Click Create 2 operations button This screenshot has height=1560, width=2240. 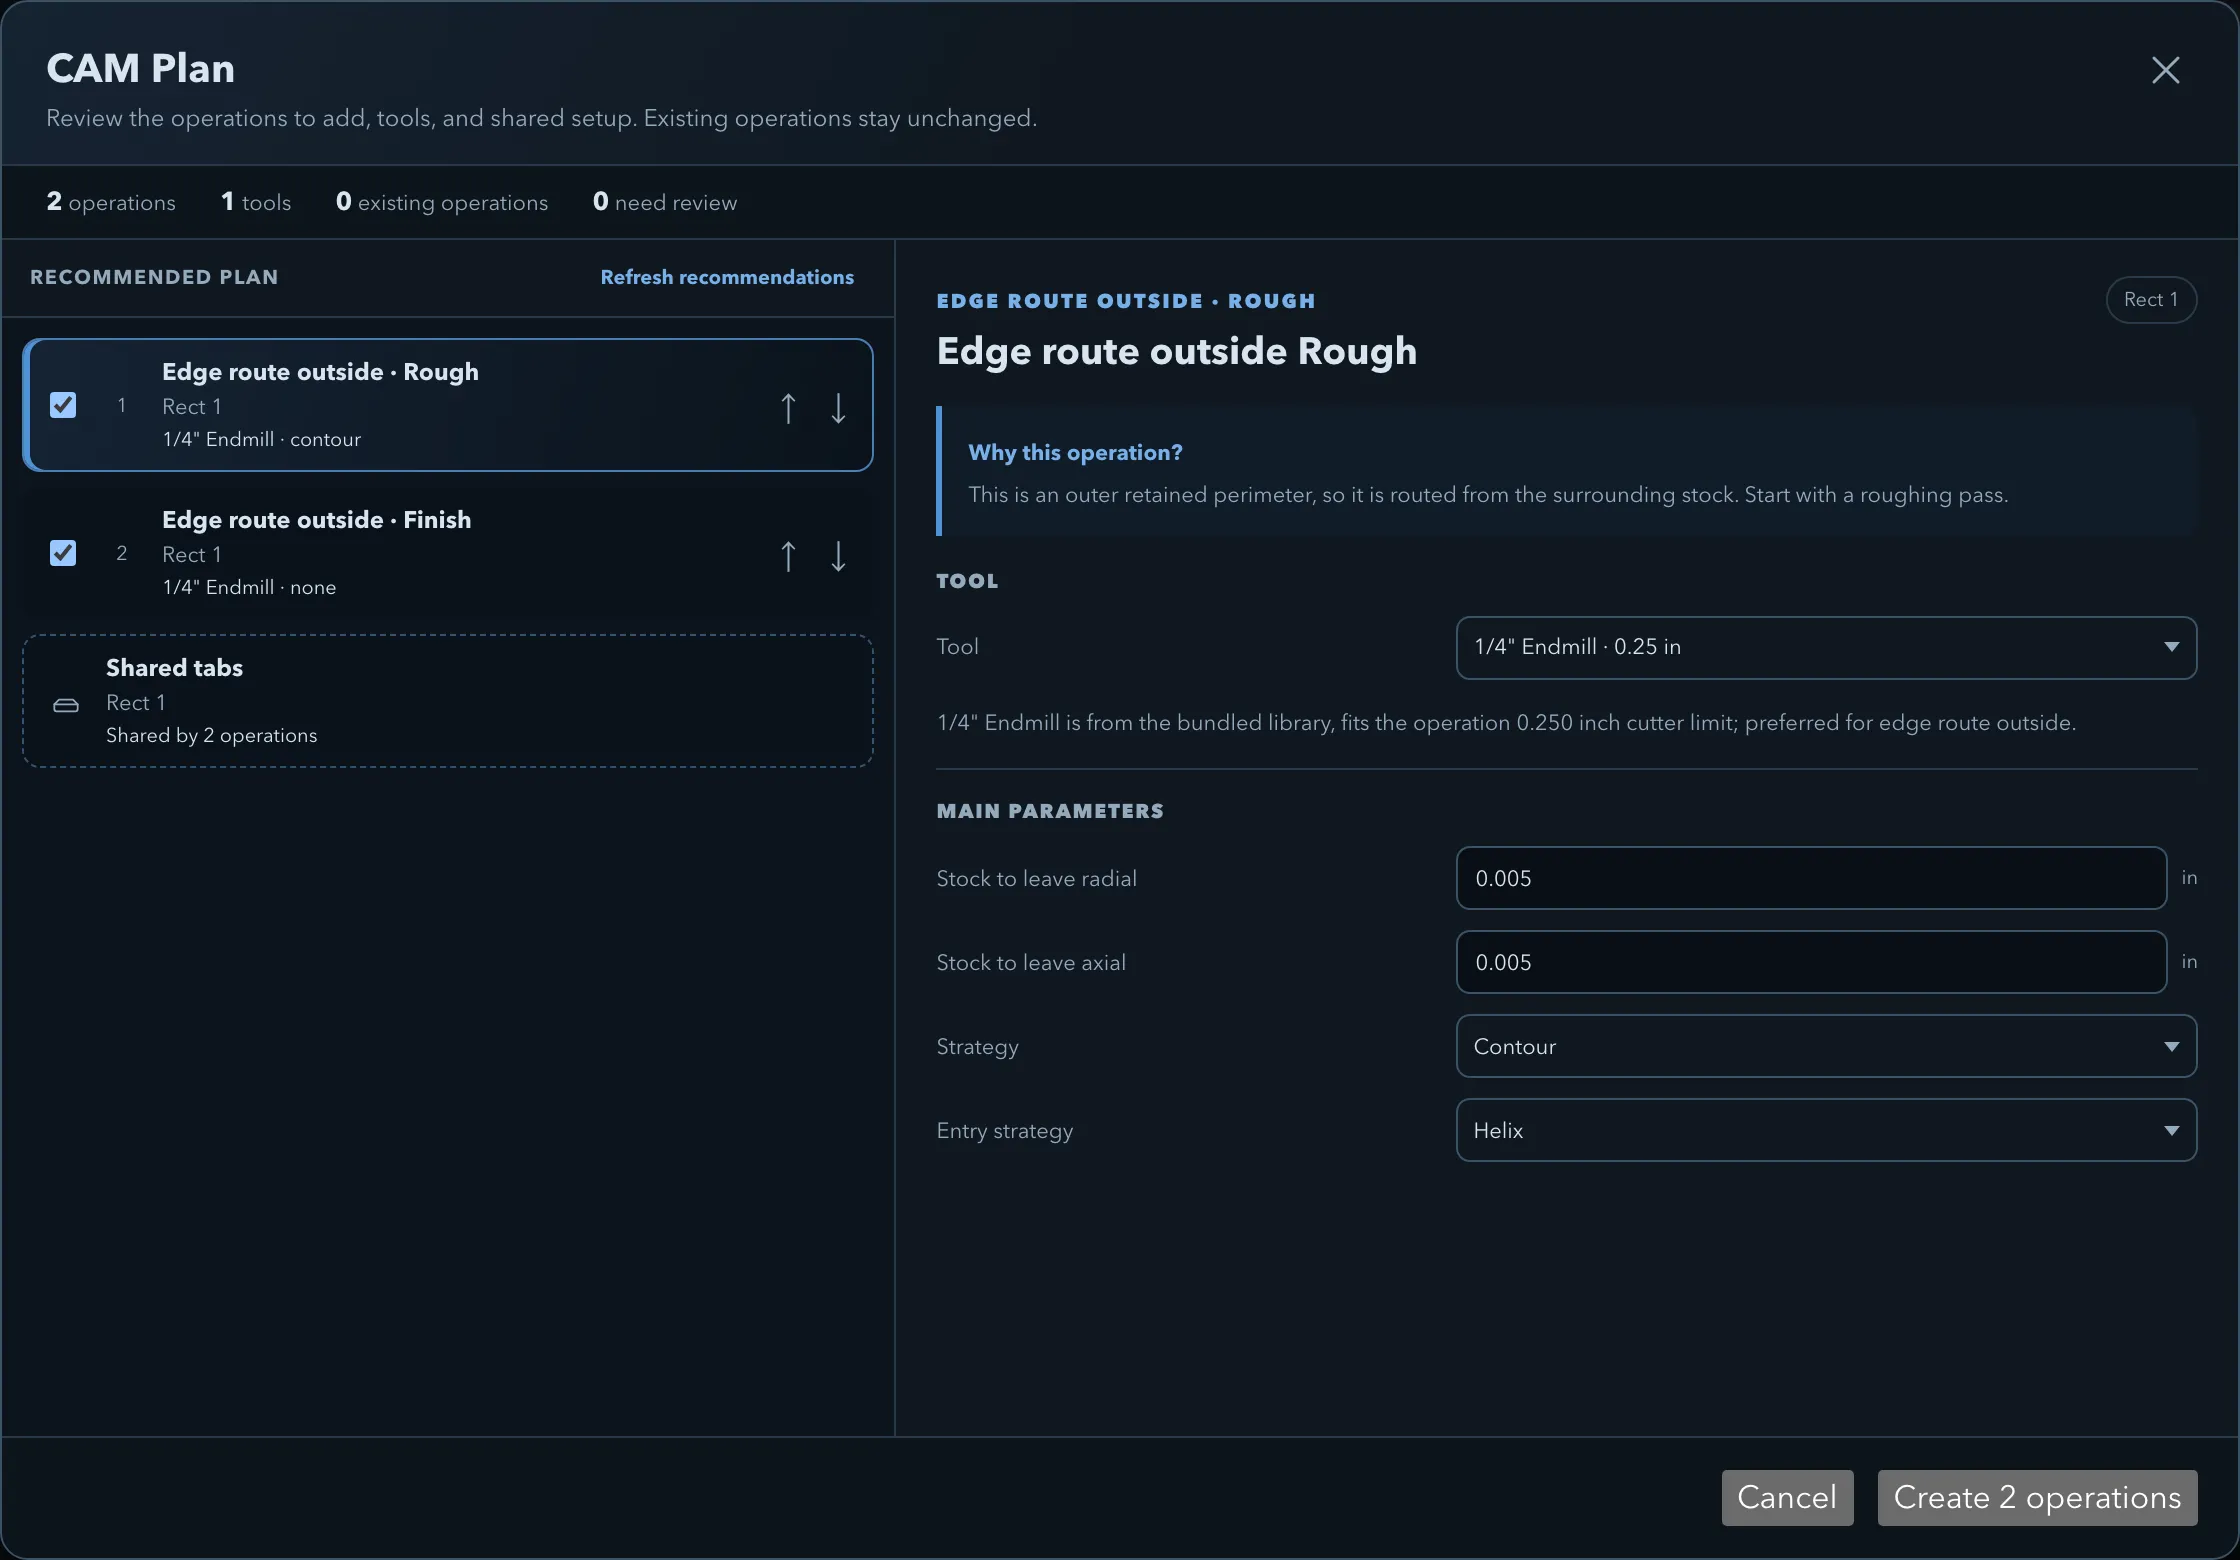click(x=2037, y=1497)
